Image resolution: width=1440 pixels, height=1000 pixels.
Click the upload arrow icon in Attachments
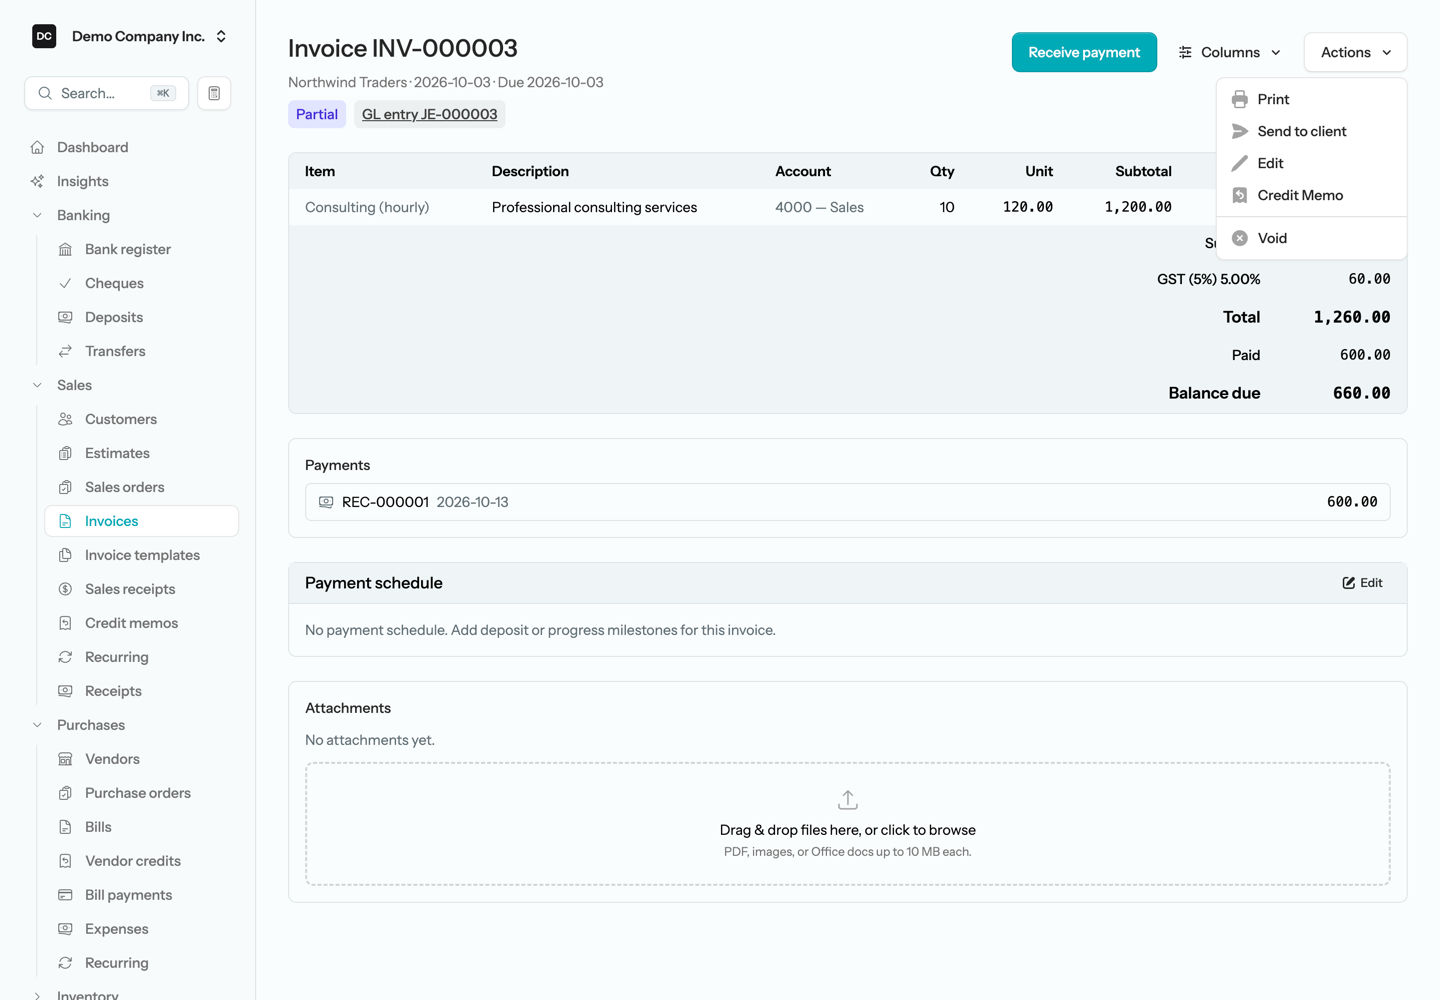tap(848, 800)
